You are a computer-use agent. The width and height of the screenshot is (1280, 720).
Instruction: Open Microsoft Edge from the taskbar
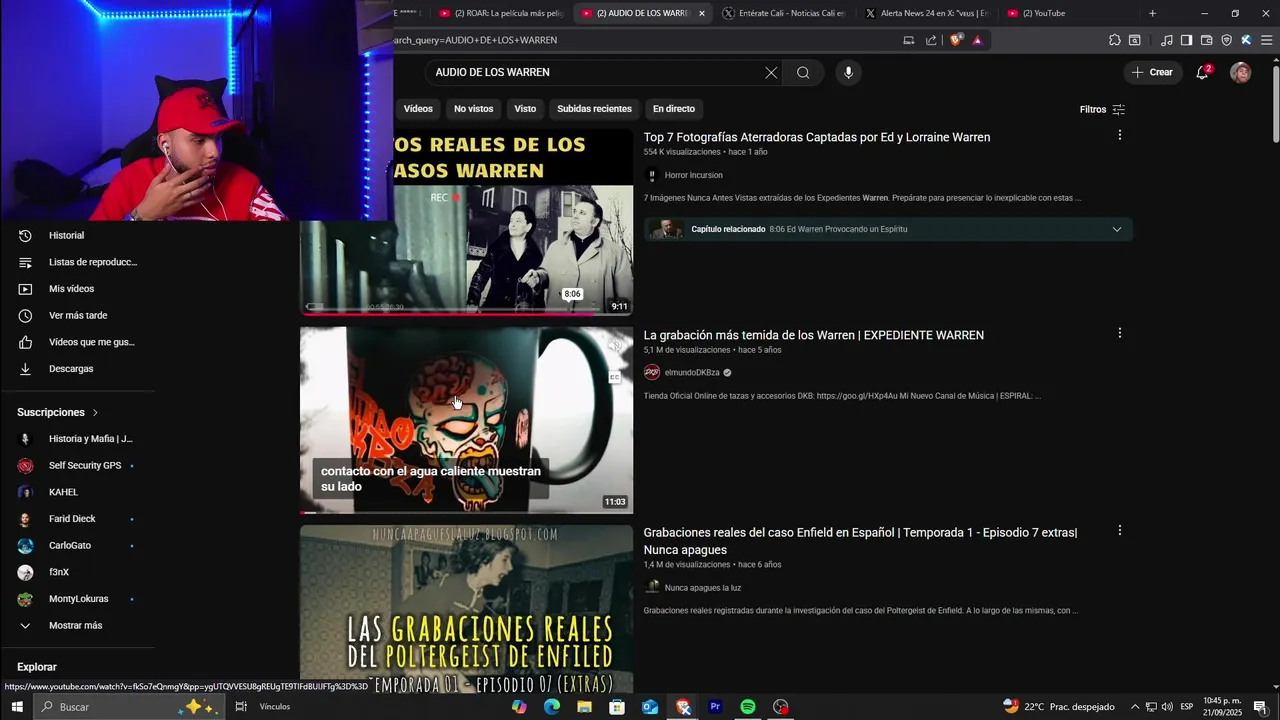[x=551, y=707]
